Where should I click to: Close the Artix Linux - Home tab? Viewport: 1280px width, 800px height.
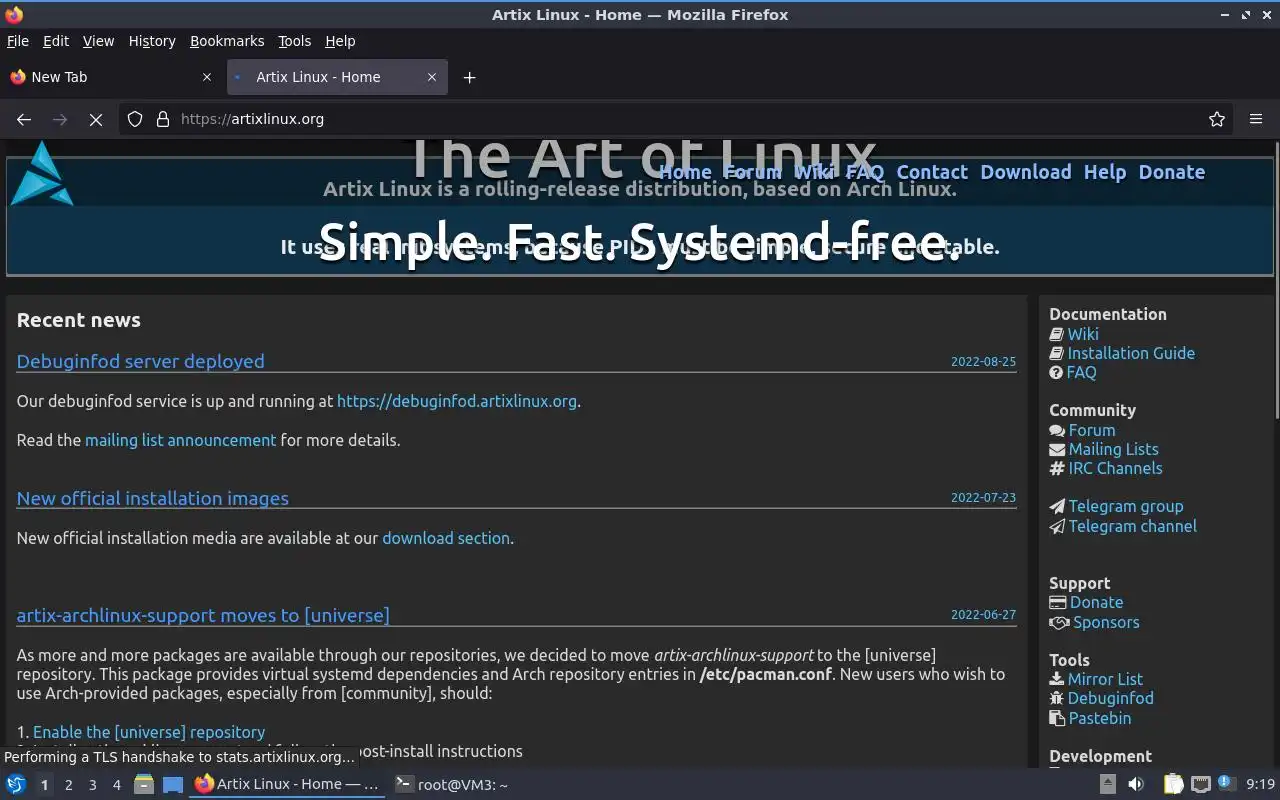[x=432, y=77]
